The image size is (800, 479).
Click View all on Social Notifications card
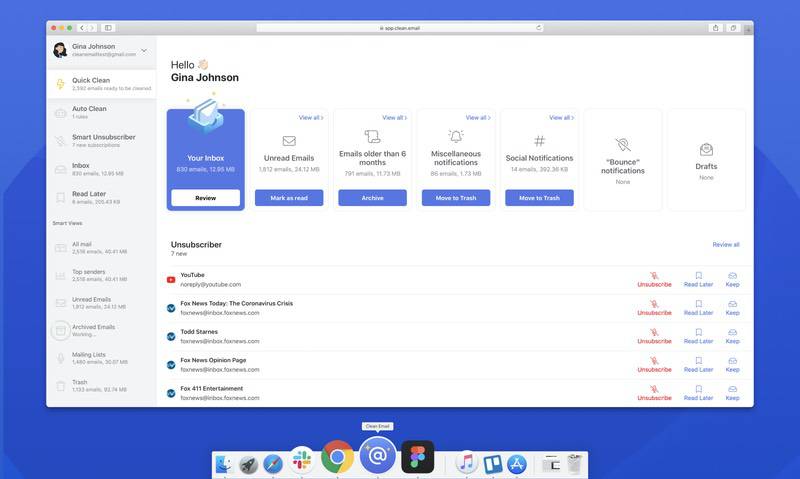[561, 118]
